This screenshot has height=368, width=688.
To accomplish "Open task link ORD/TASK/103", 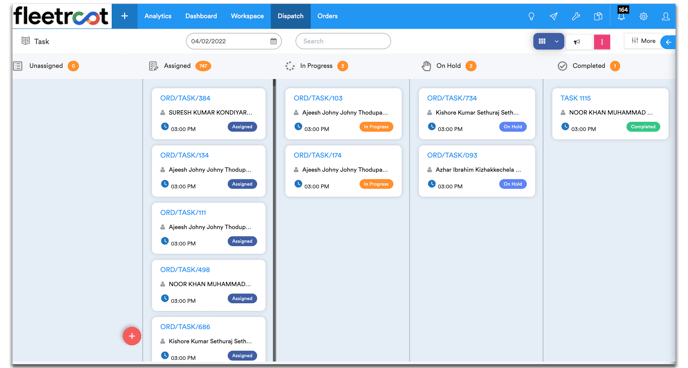I will coord(318,98).
